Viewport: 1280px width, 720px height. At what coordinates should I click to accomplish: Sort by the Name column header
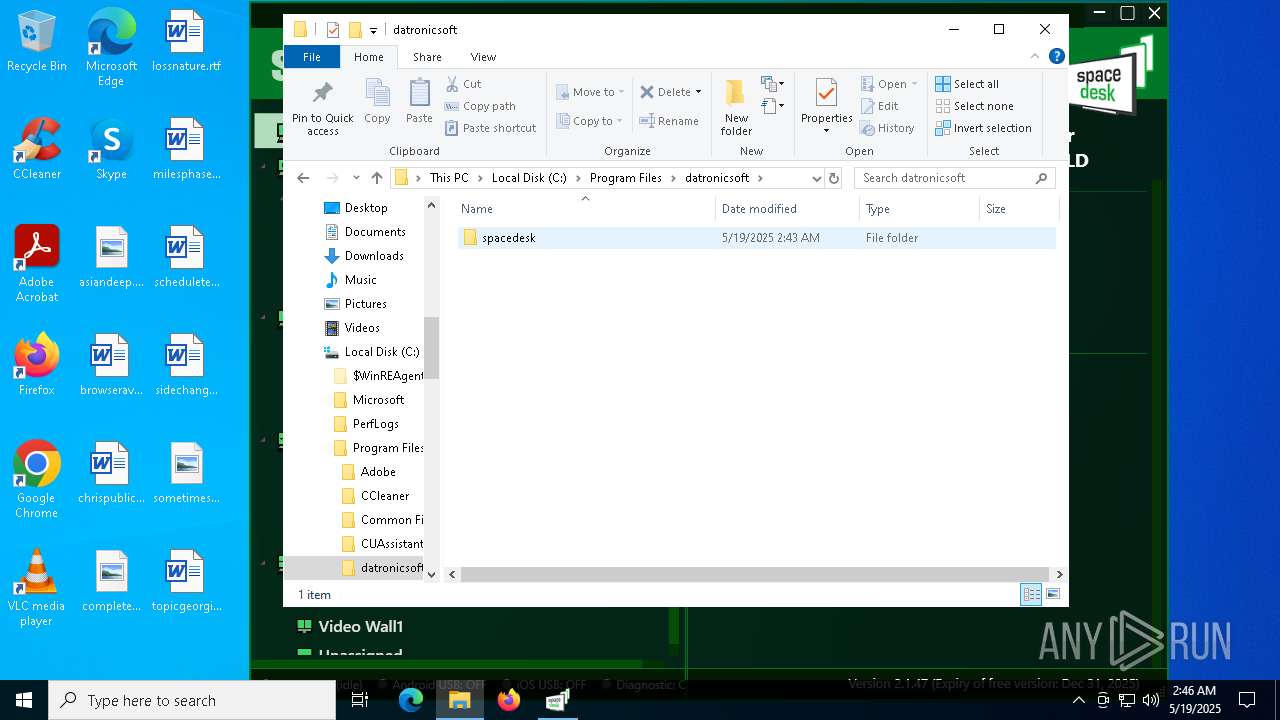click(x=586, y=209)
